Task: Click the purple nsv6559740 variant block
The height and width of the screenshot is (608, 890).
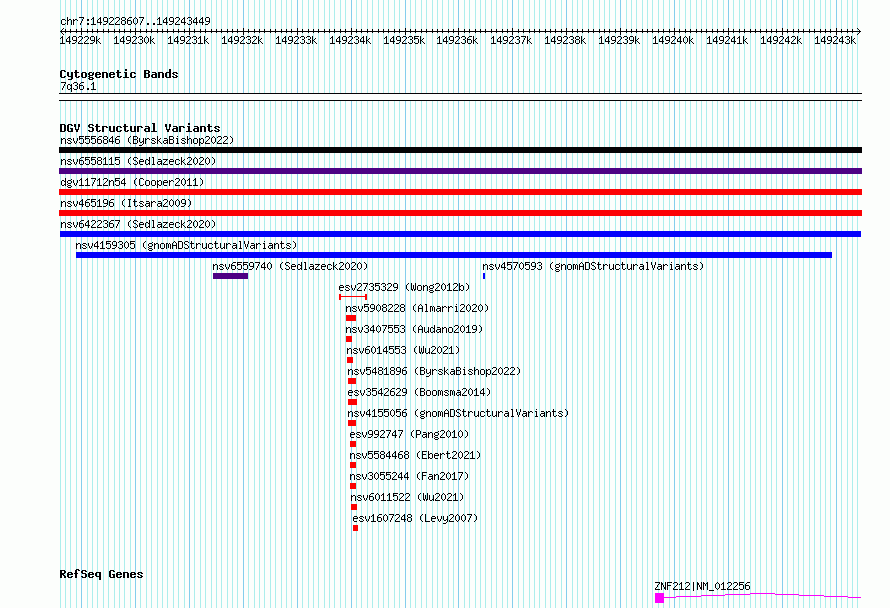Action: [x=230, y=276]
